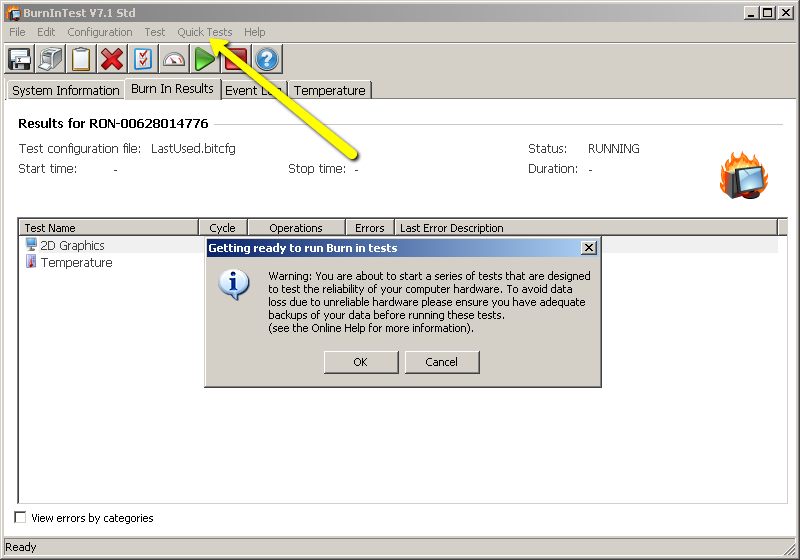Click the Operations column header
The height and width of the screenshot is (560, 800).
[x=296, y=227]
